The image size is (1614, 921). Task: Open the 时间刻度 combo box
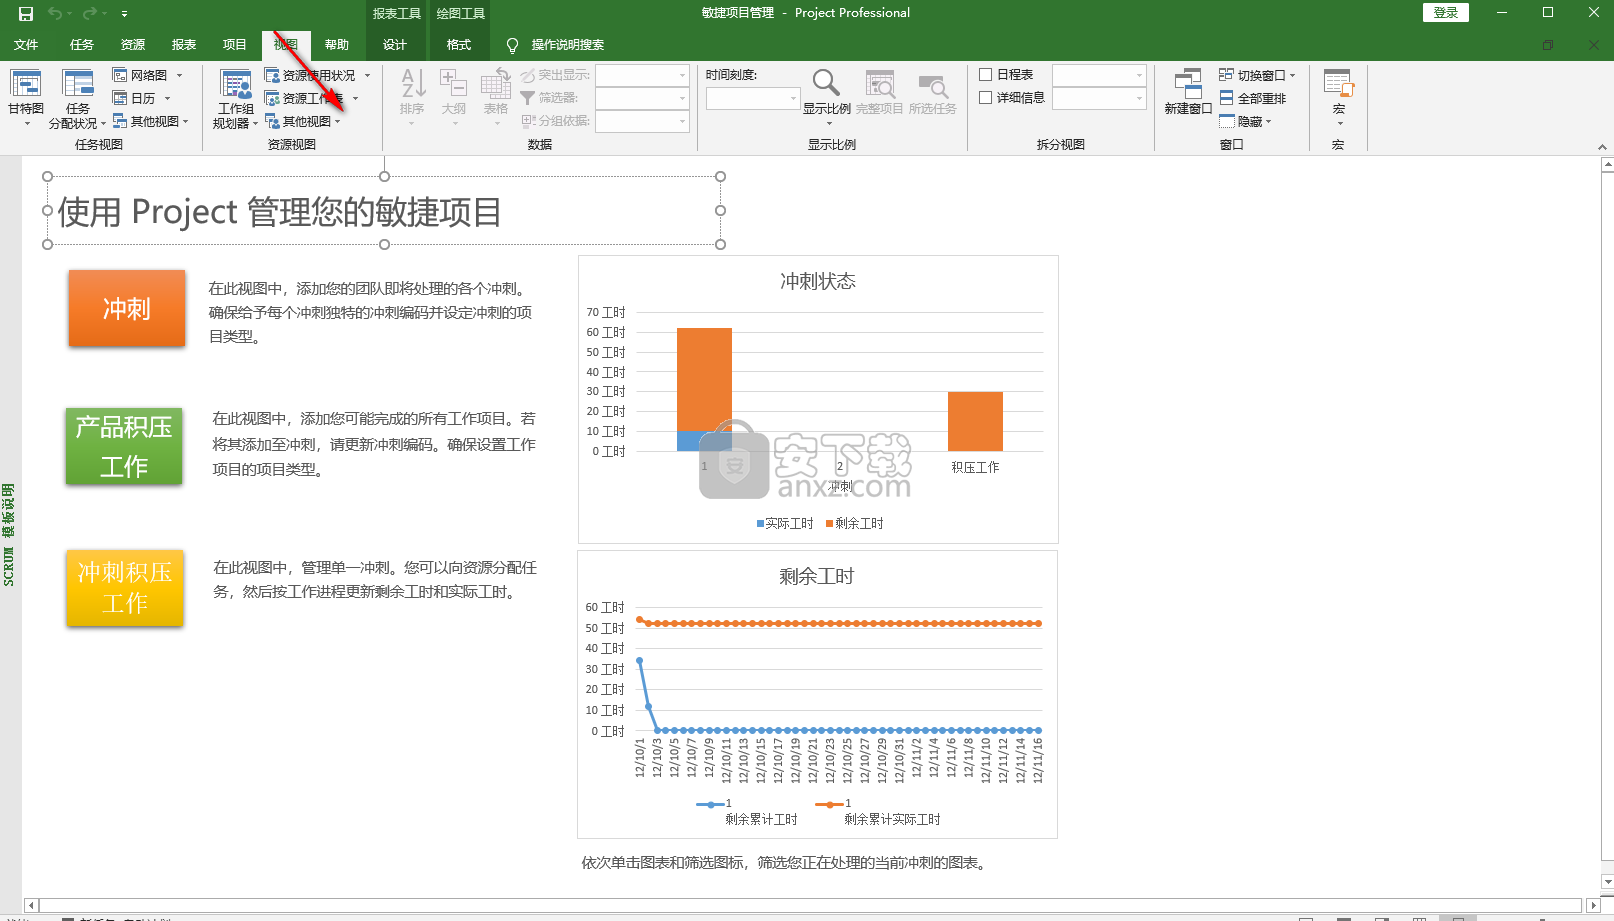(753, 98)
